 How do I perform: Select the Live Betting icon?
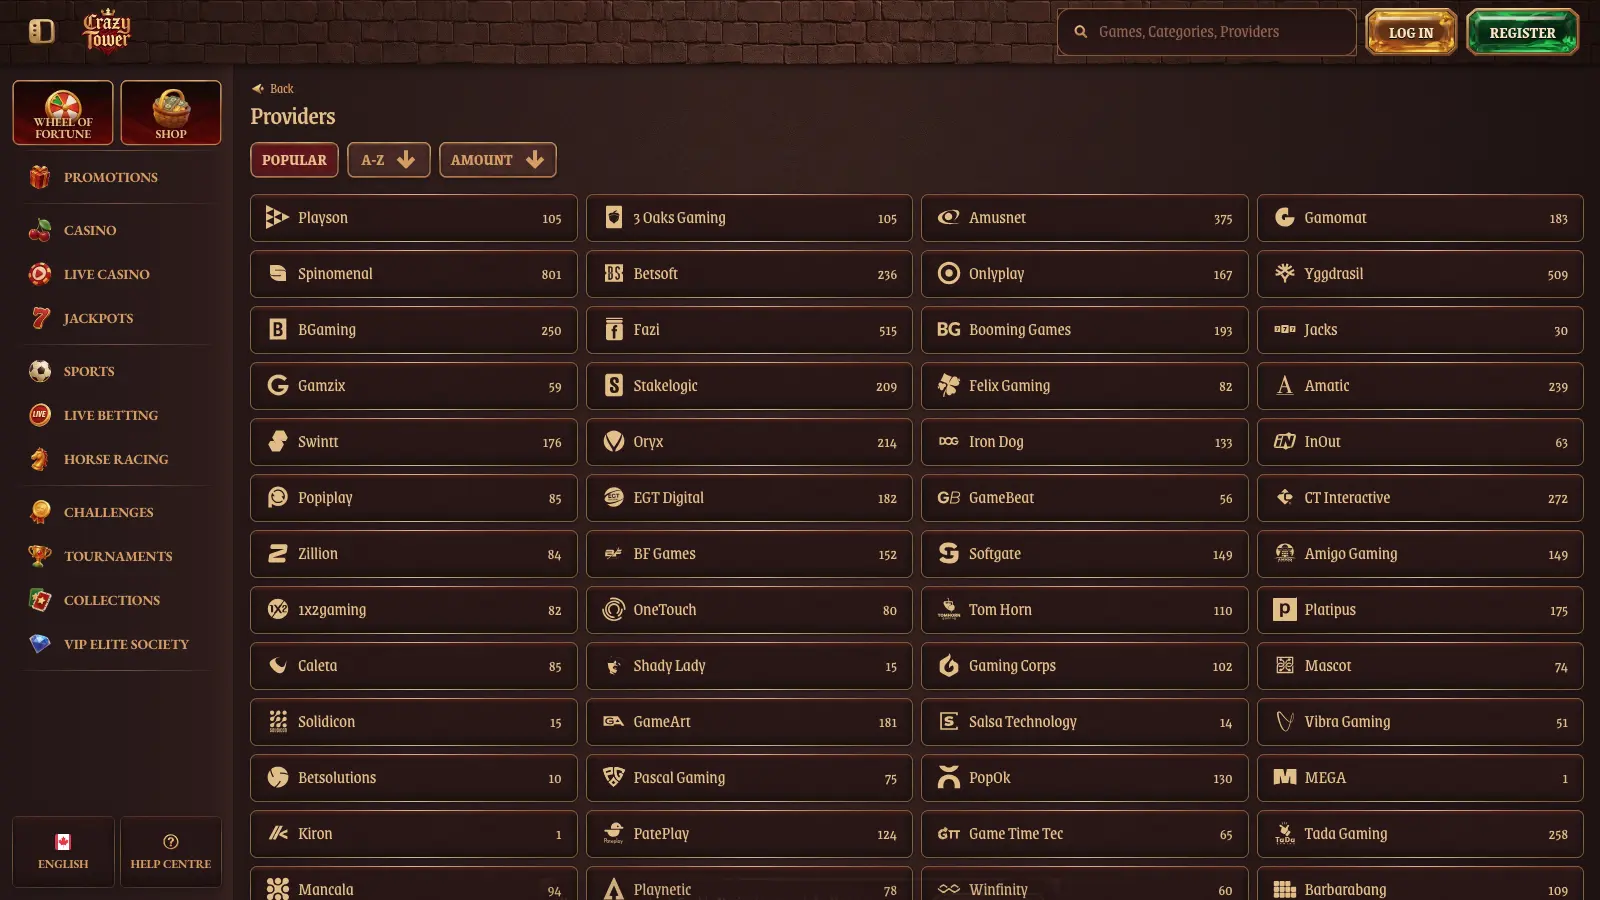[40, 415]
